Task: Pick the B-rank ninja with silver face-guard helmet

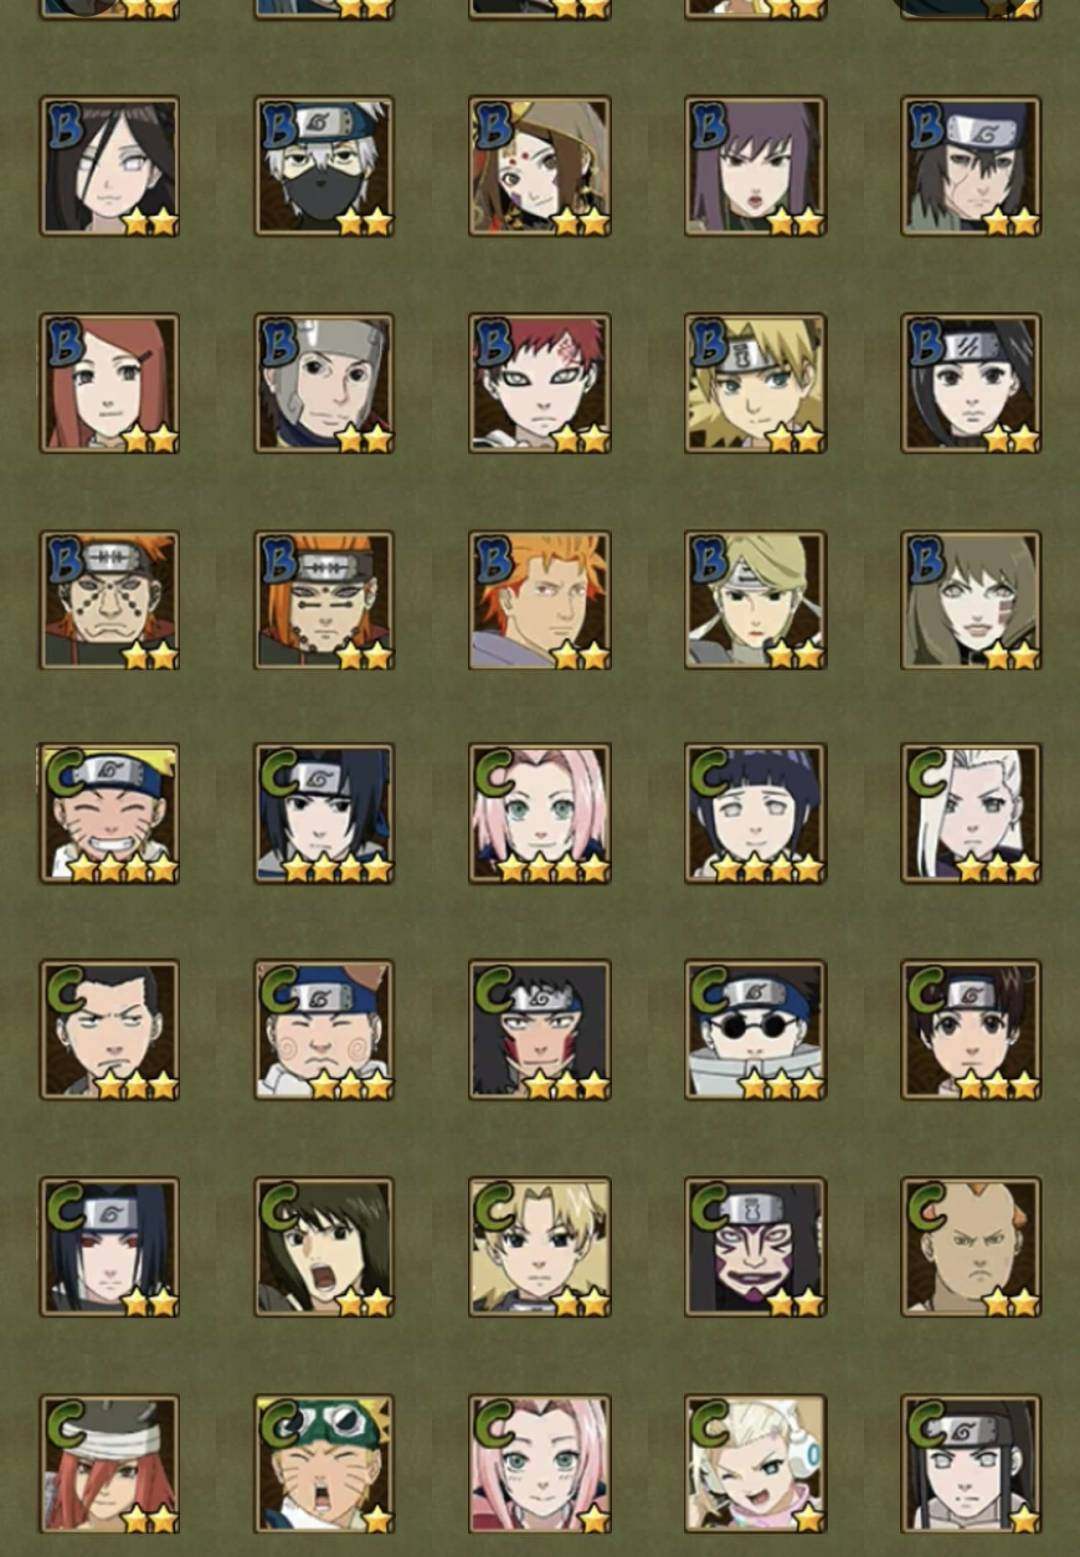Action: click(x=324, y=383)
